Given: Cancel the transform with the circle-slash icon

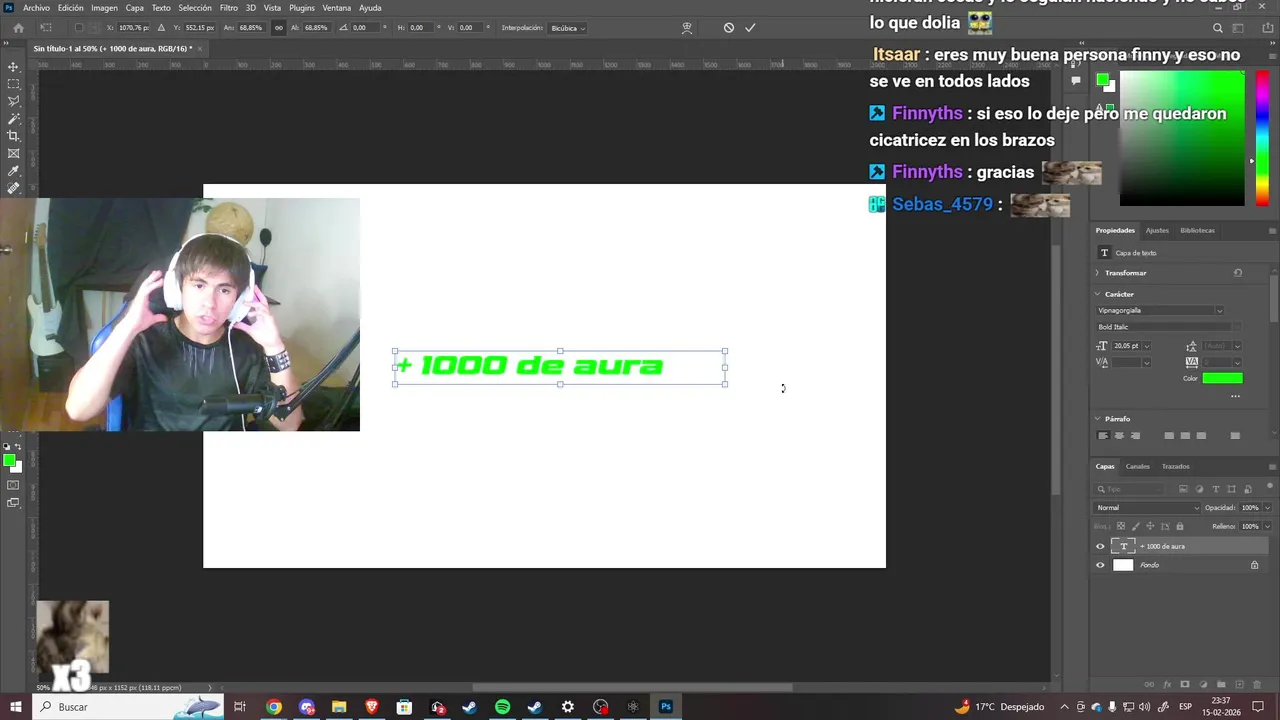Looking at the screenshot, I should click(729, 28).
